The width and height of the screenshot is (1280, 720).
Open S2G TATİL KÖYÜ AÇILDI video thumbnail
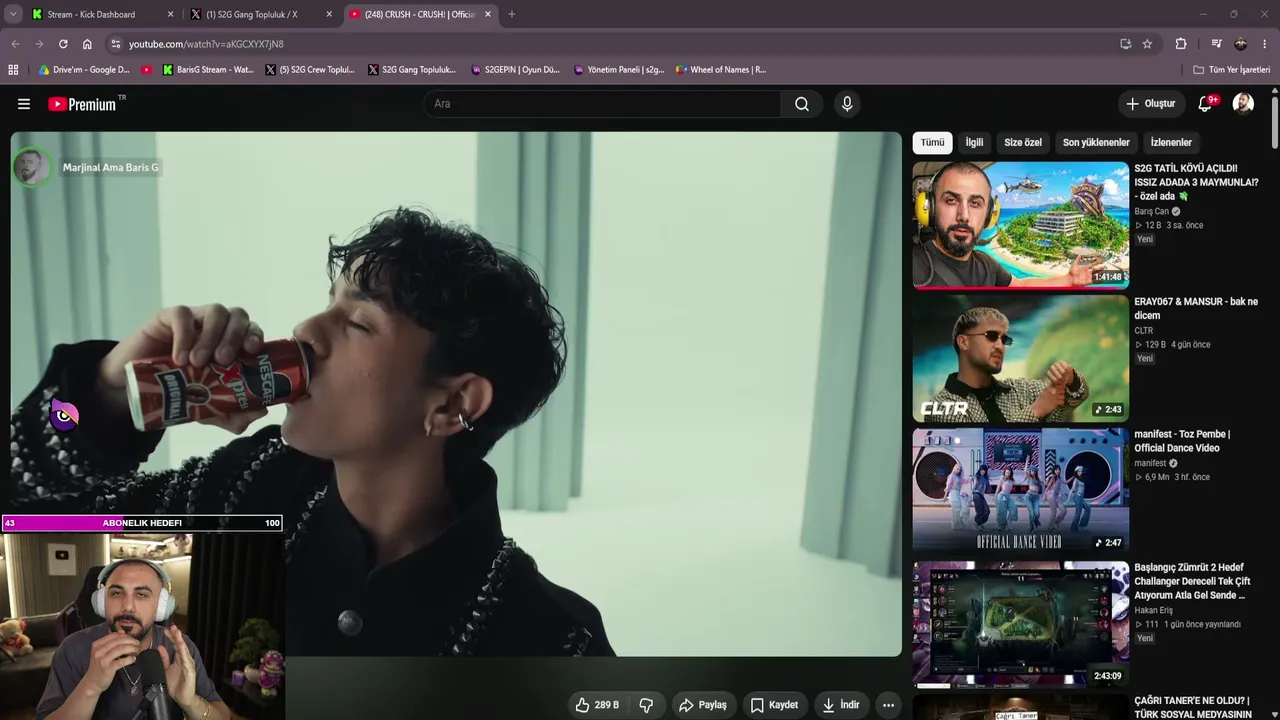coord(1021,225)
